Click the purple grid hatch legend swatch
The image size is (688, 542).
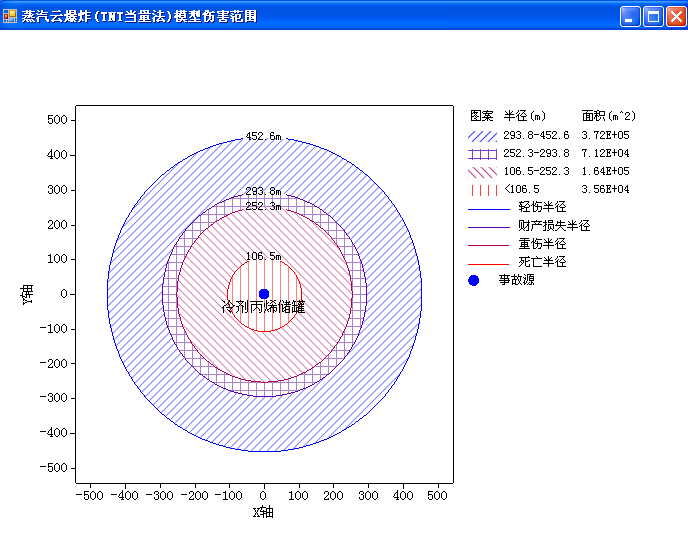[482, 154]
